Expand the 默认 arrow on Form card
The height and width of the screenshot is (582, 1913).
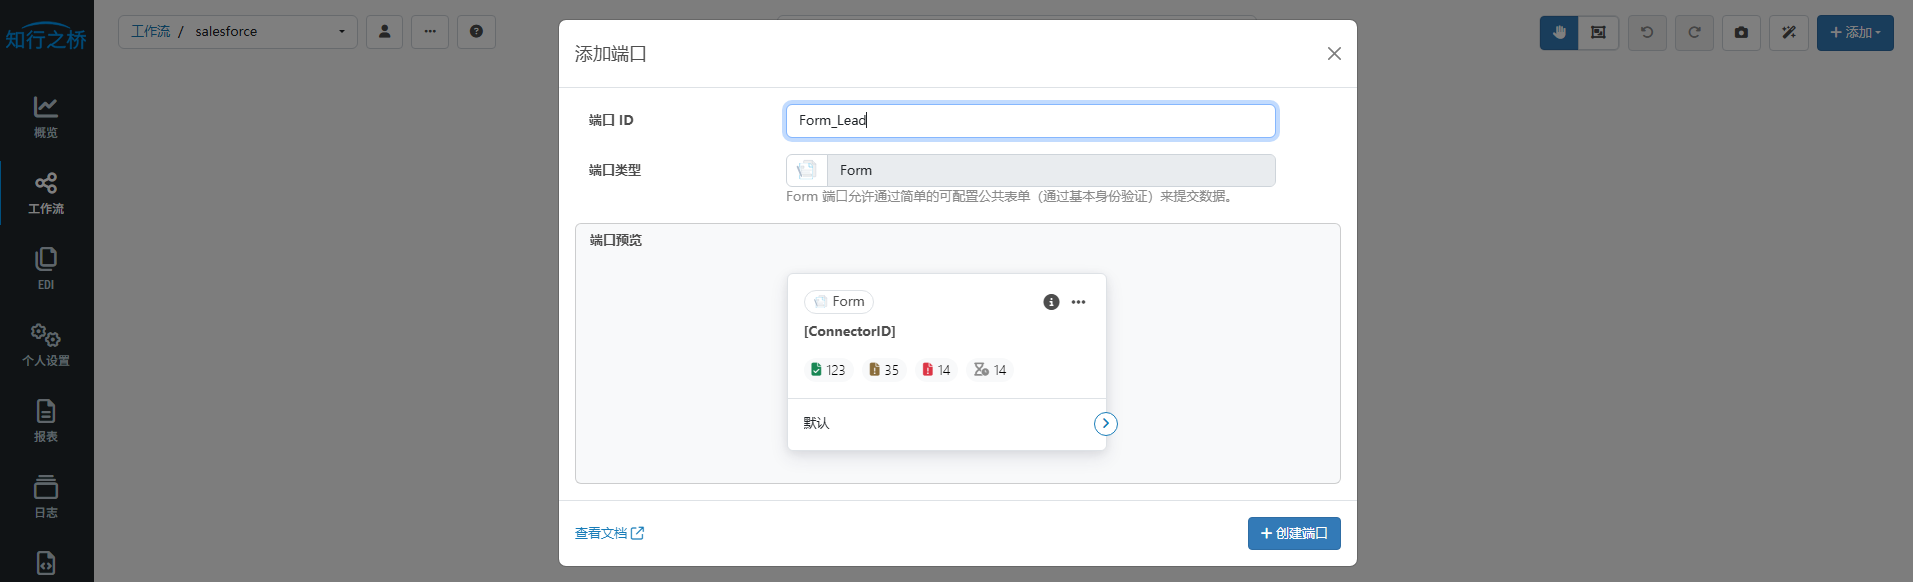click(x=1105, y=424)
